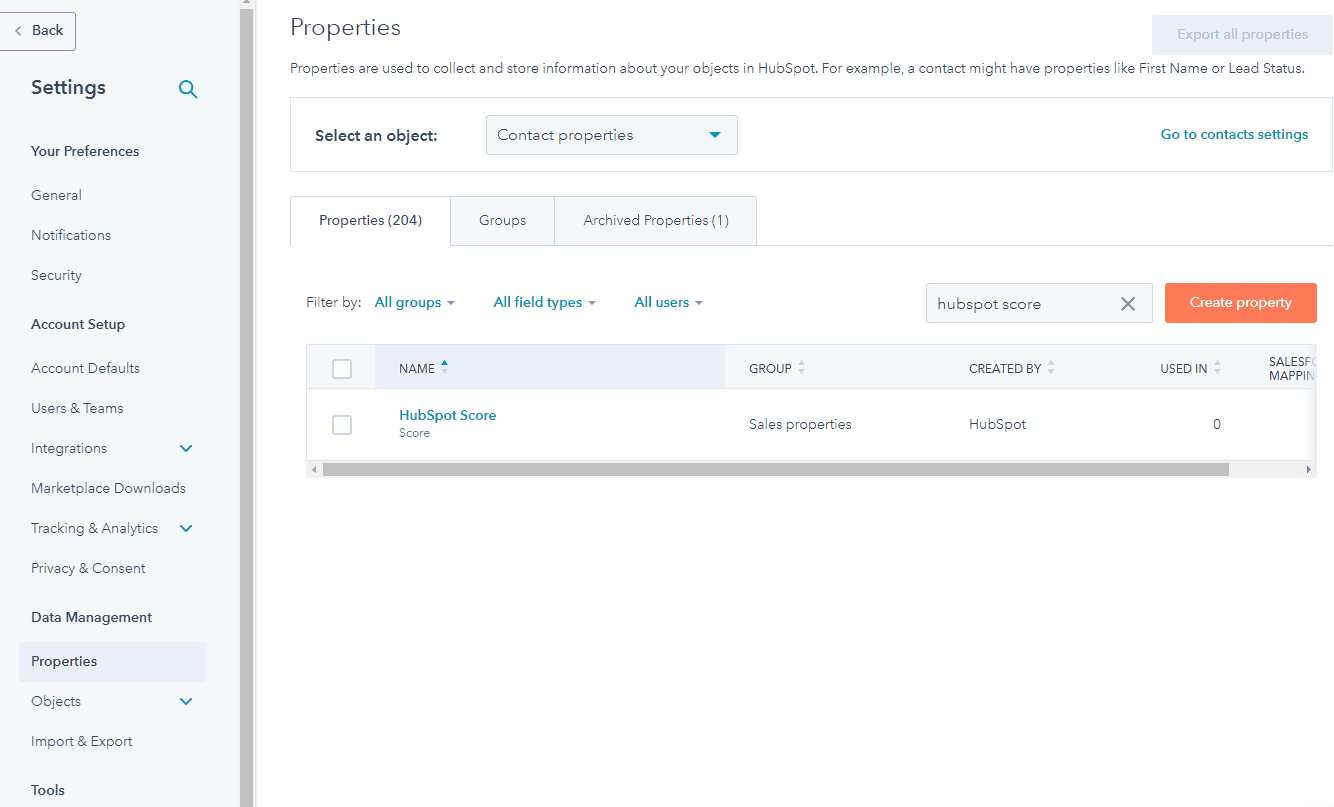Open the All users filter dropdown

pyautogui.click(x=668, y=302)
